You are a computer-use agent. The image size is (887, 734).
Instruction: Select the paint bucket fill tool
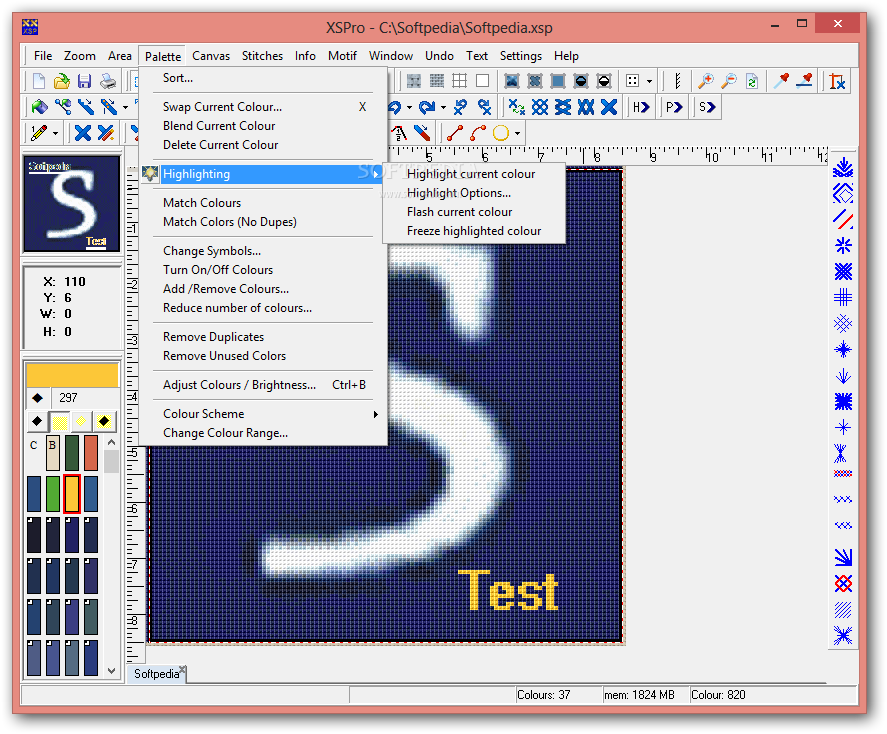pyautogui.click(x=40, y=107)
